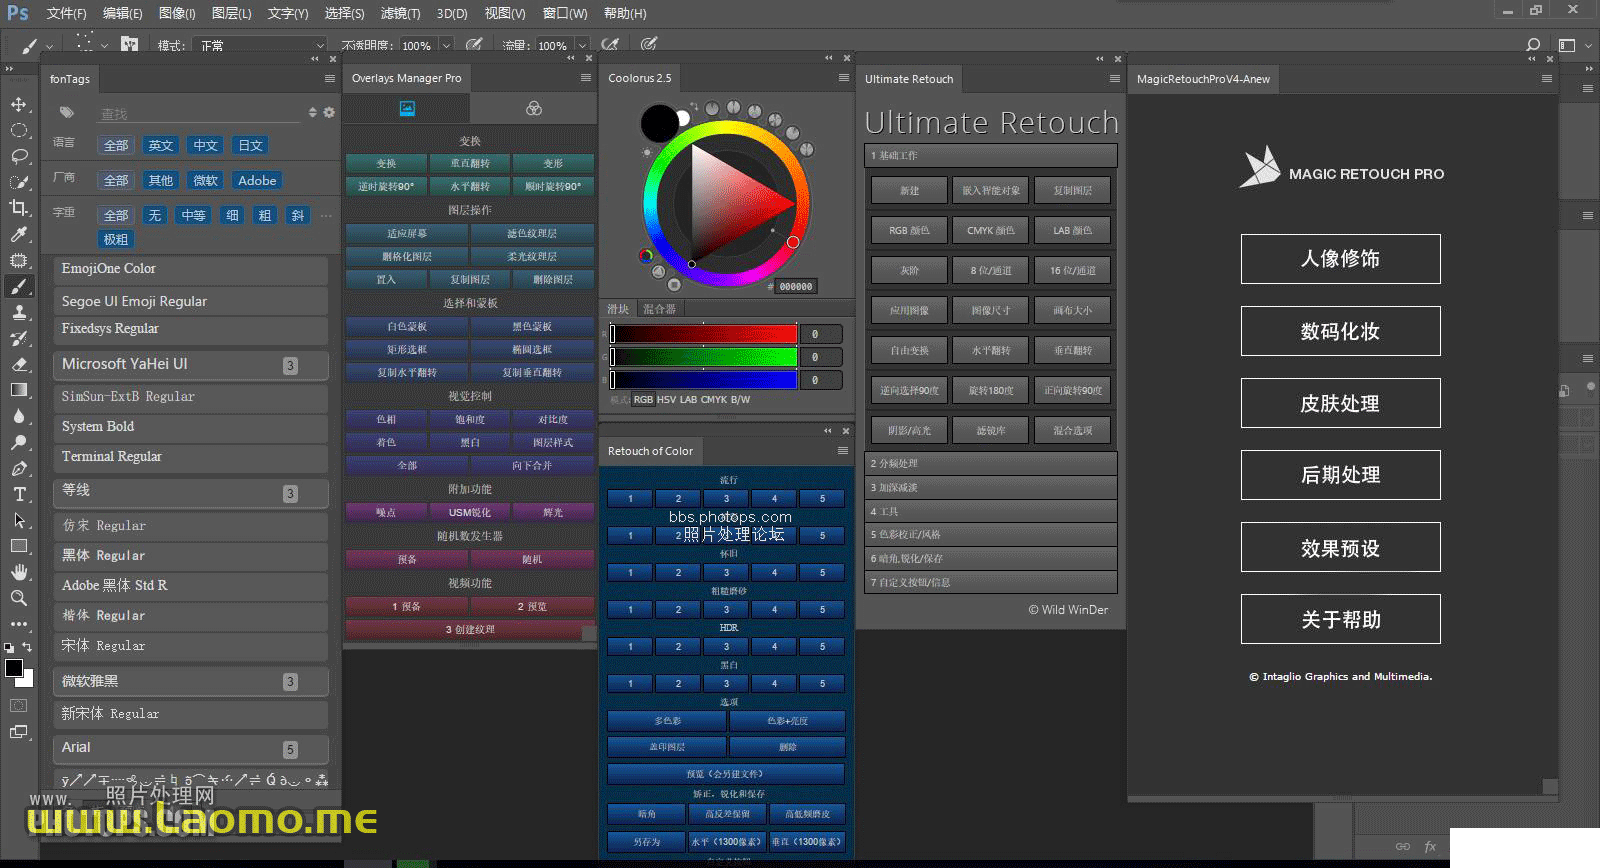Click the USM锐化 button in Overlays Manager
The image size is (1600, 868).
[x=470, y=512]
